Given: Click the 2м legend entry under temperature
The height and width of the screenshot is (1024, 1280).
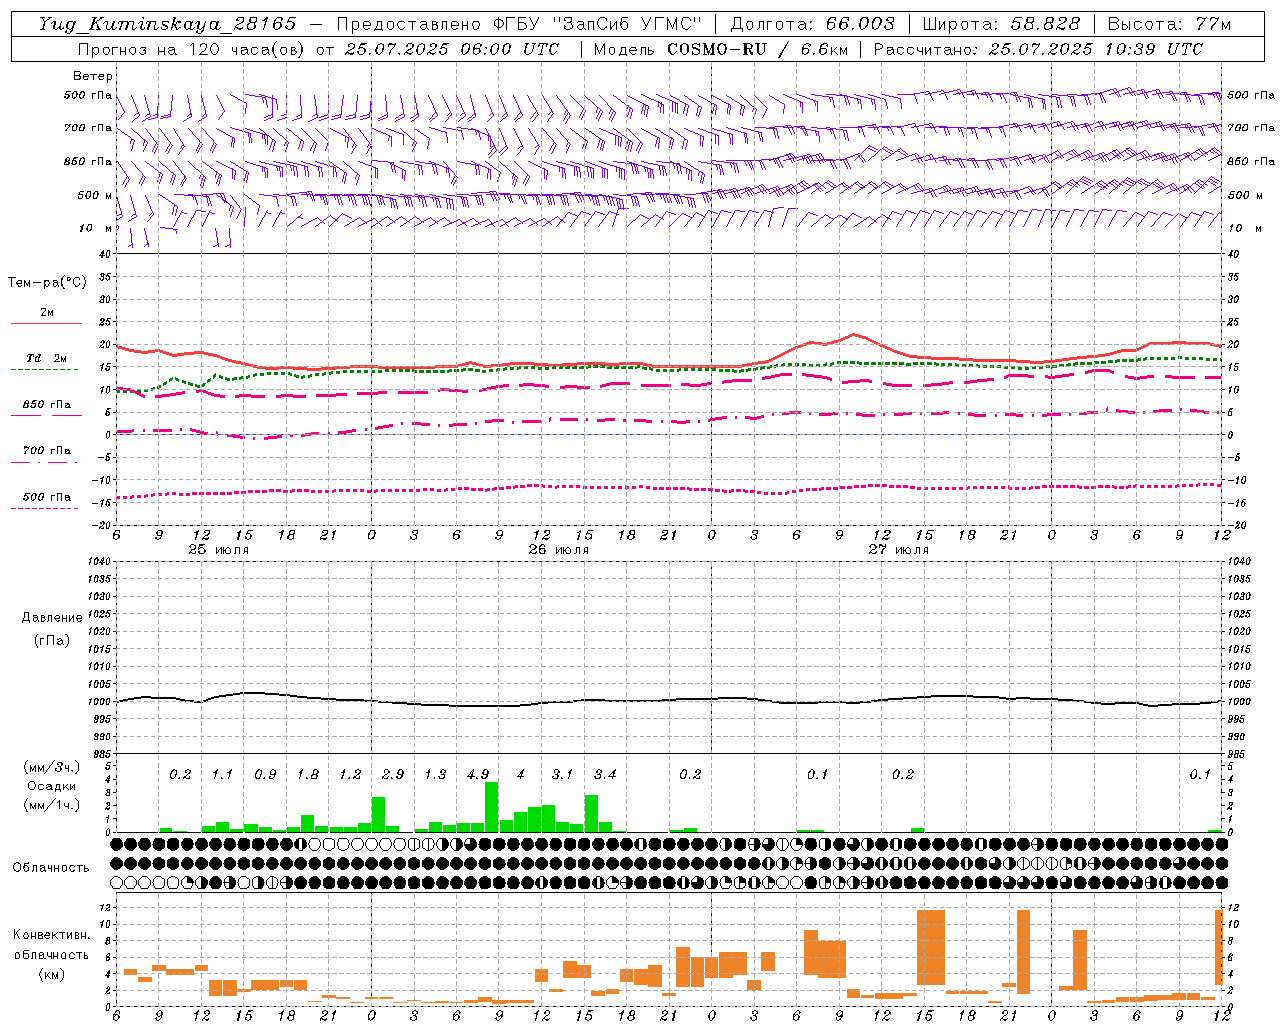Looking at the screenshot, I should point(47,313).
